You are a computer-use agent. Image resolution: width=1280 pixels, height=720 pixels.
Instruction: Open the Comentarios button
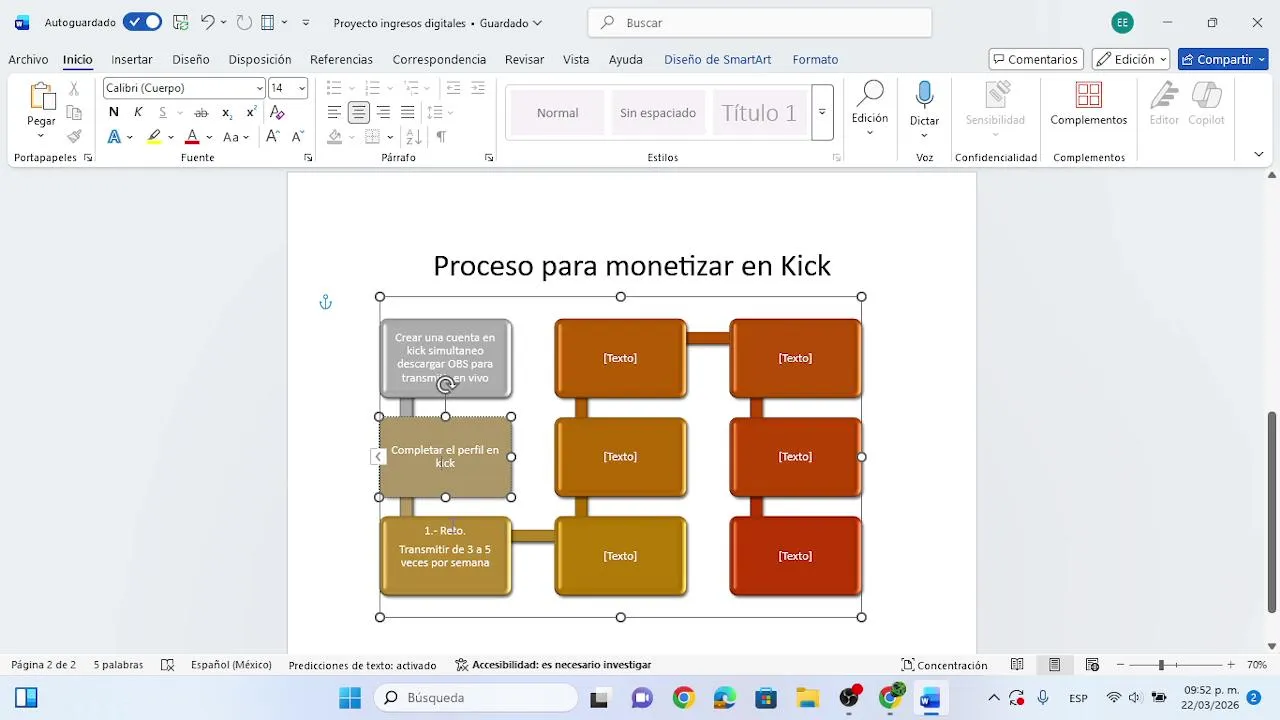point(1036,59)
